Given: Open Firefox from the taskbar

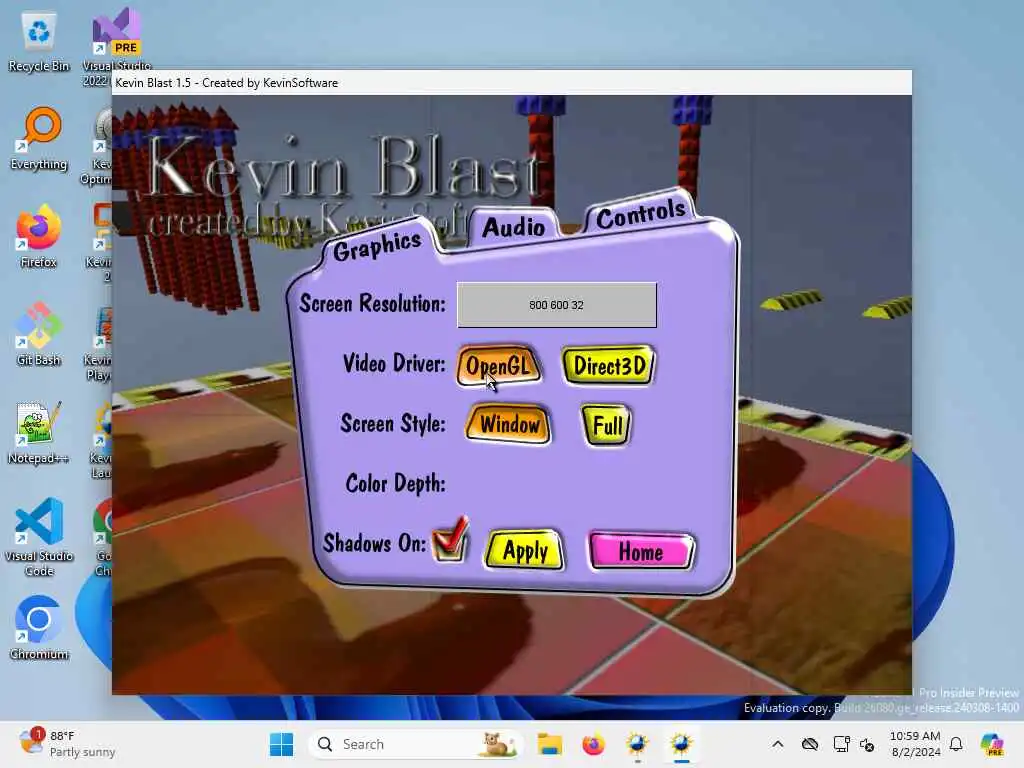Looking at the screenshot, I should point(594,744).
